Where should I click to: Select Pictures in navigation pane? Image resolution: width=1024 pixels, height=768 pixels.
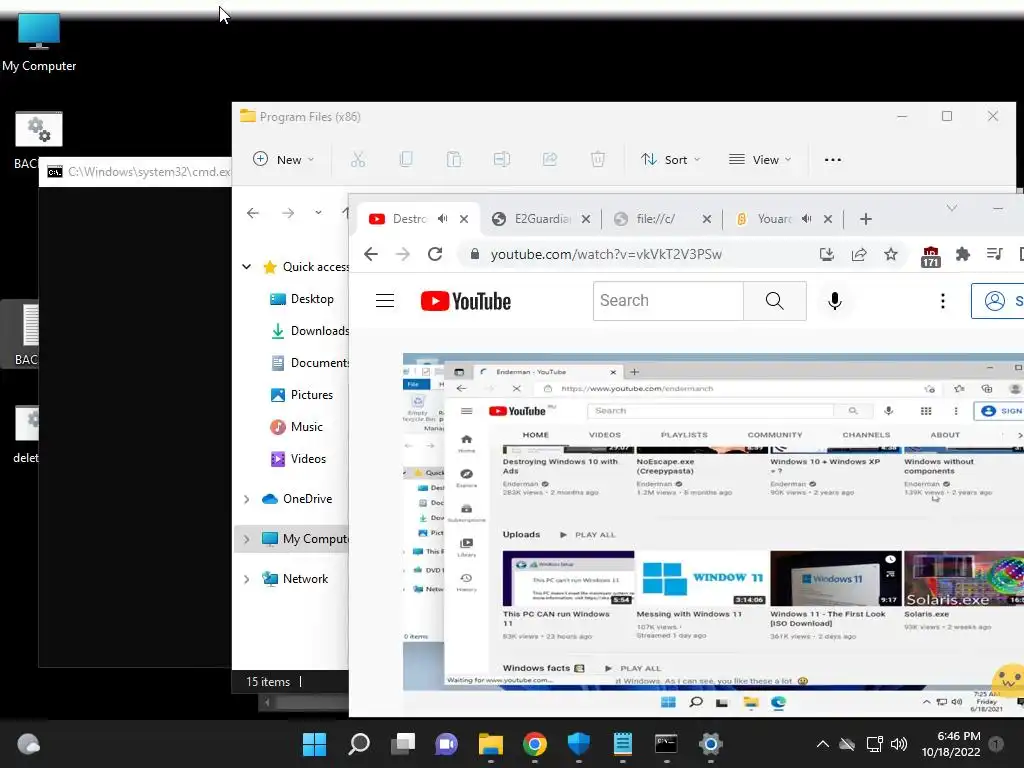pos(302,394)
